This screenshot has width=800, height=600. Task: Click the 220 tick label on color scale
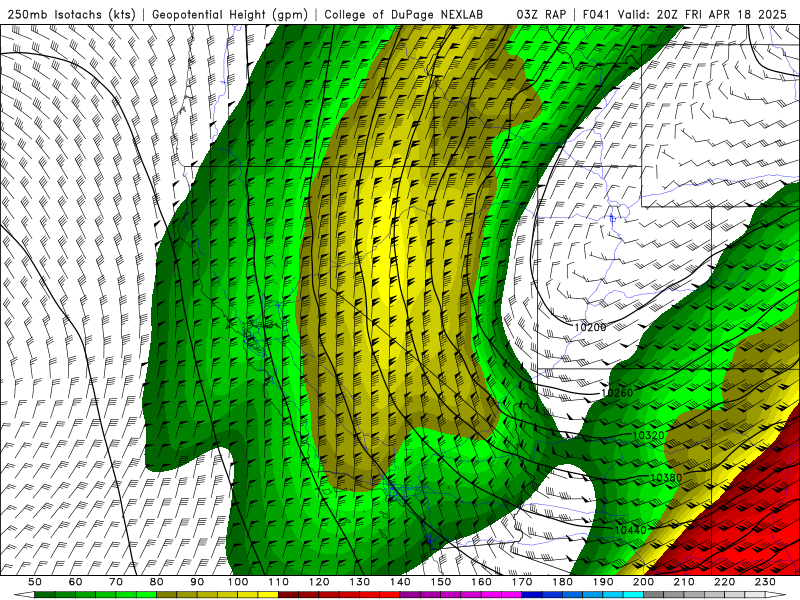[724, 582]
